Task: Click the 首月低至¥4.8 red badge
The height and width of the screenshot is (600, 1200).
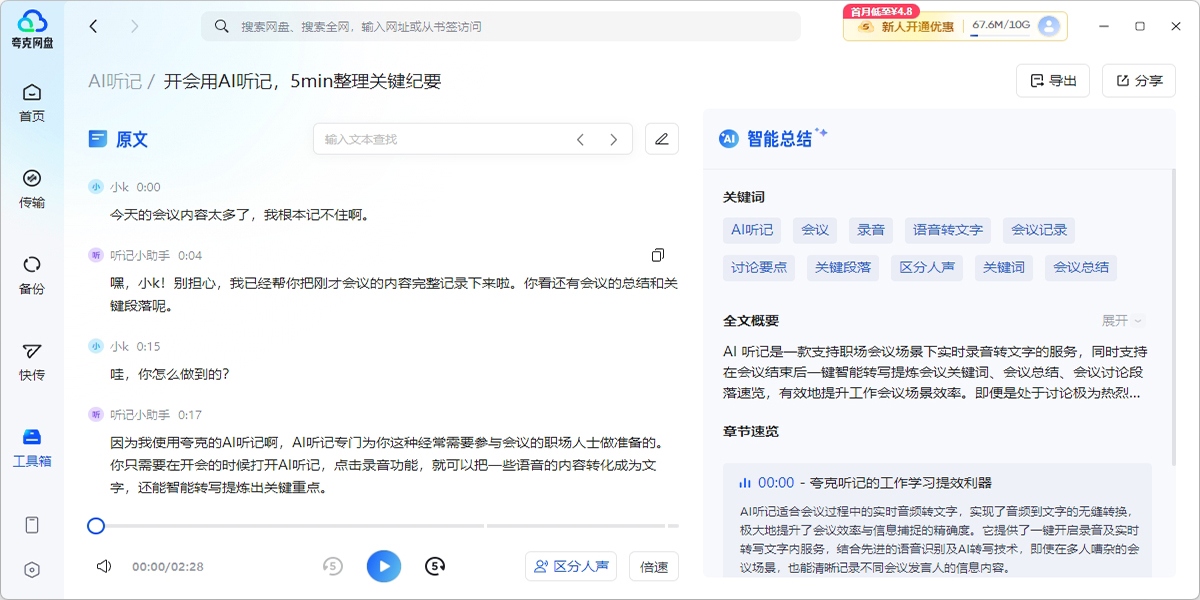Action: [x=881, y=12]
